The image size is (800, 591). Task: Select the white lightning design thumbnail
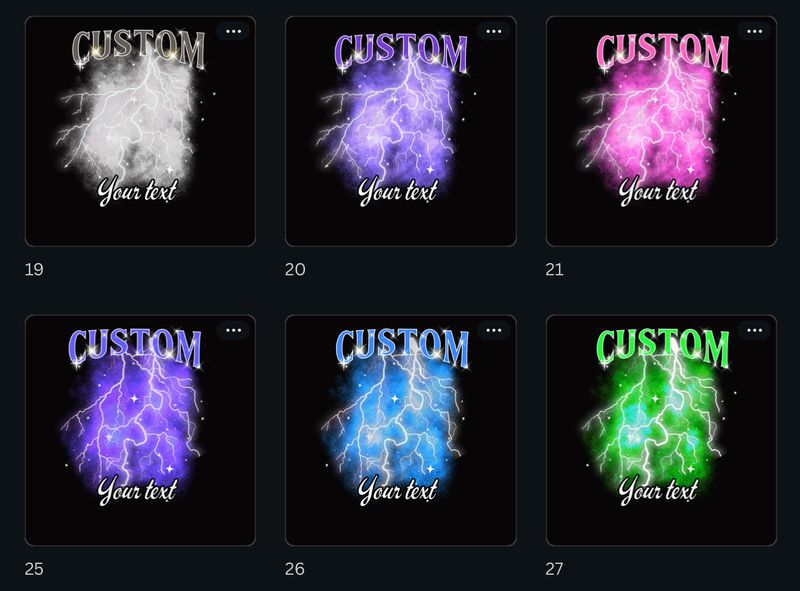[140, 132]
